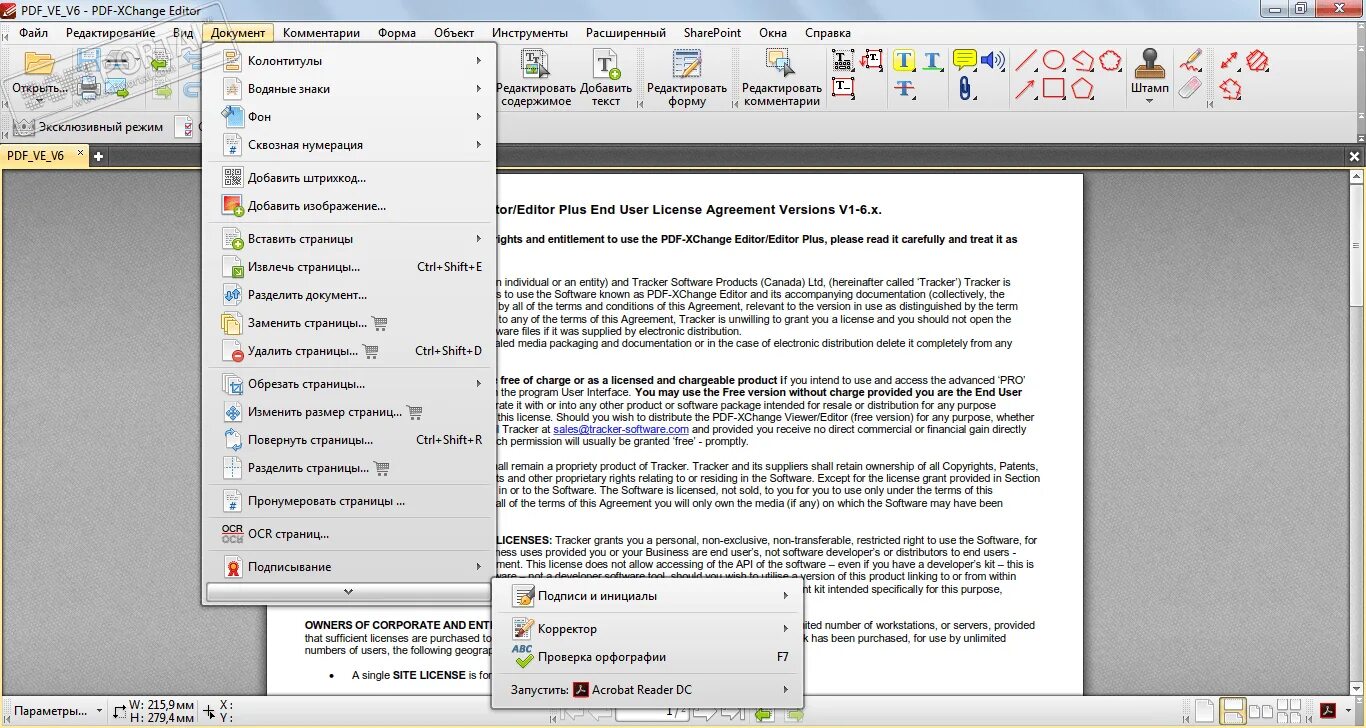Choose Пронумеровать страницы menu item

click(x=348, y=501)
